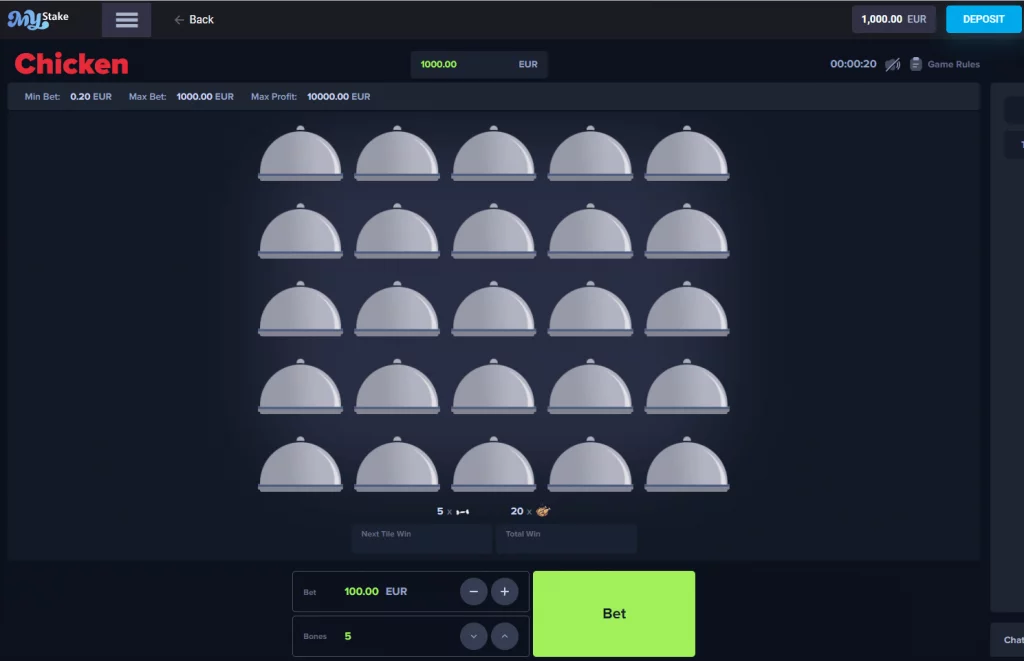Click the bone count icon

(x=461, y=512)
